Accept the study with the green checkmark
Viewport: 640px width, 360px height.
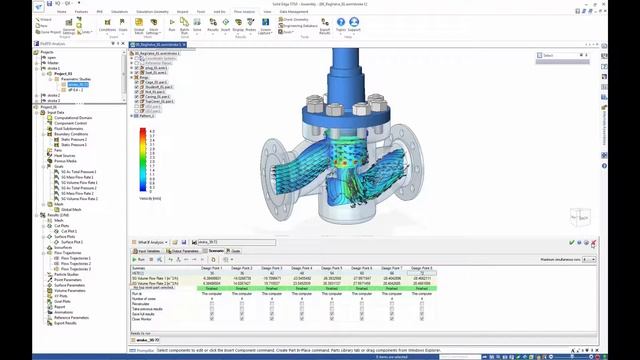coord(571,242)
